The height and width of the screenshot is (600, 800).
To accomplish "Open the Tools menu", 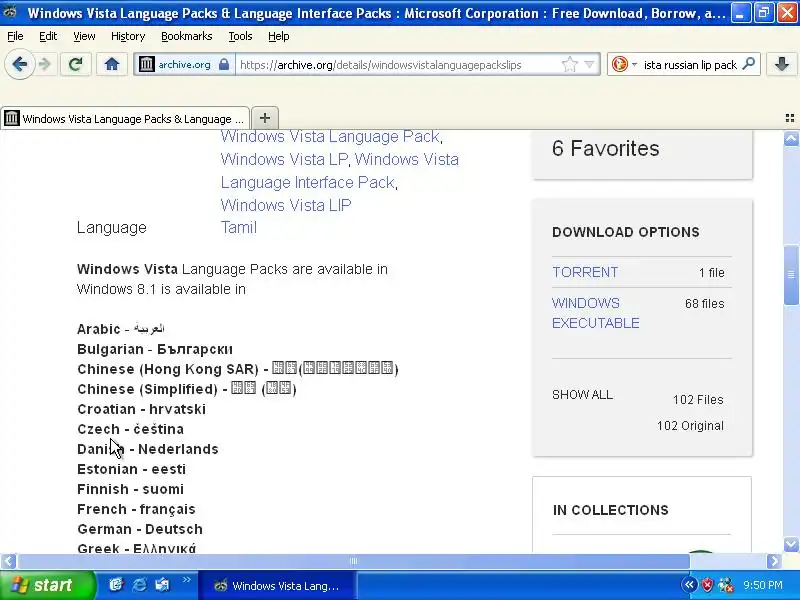I will [240, 36].
